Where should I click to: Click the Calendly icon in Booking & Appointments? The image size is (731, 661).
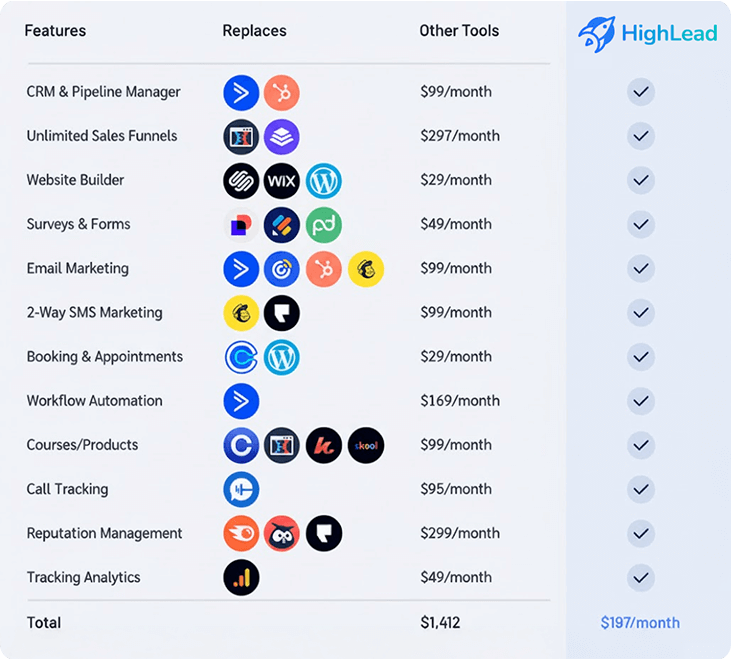pyautogui.click(x=241, y=357)
